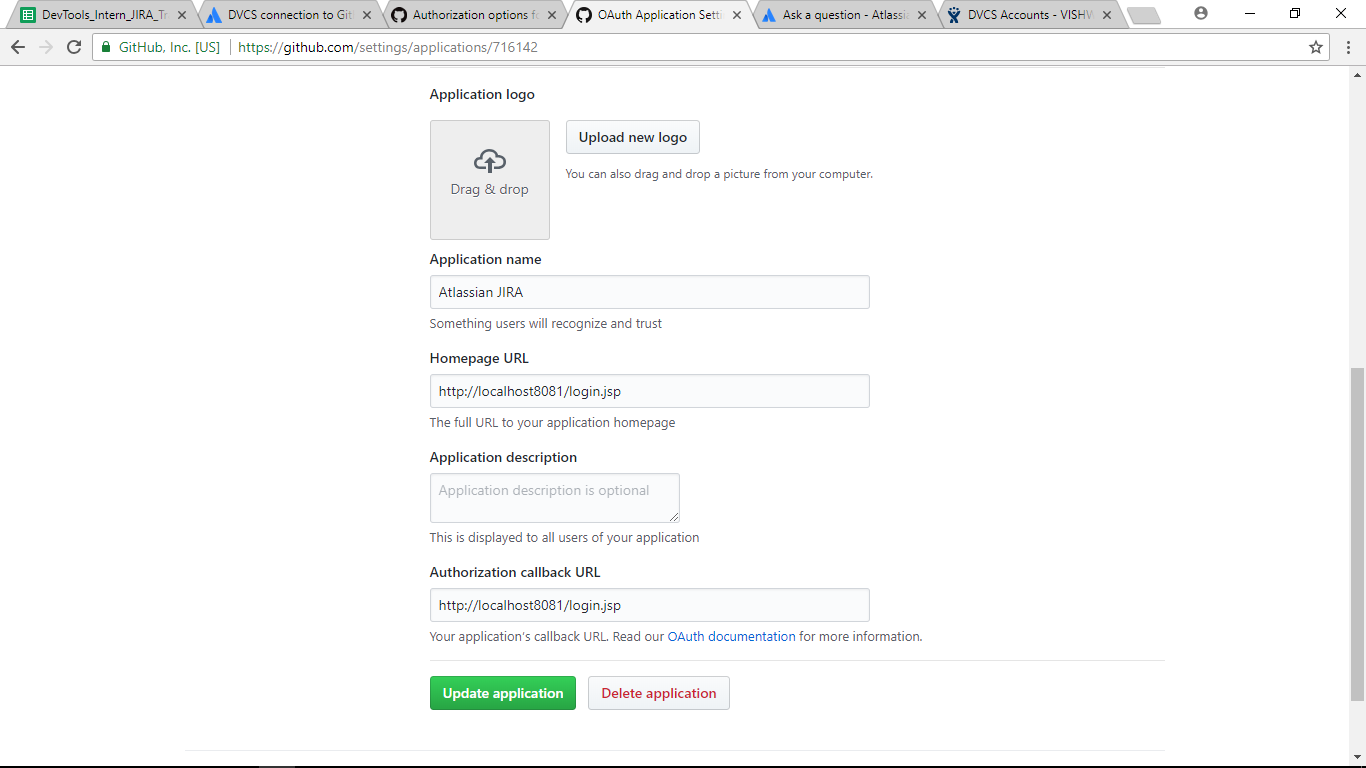Click the Homepage URL label
This screenshot has height=768, width=1366.
click(x=479, y=358)
